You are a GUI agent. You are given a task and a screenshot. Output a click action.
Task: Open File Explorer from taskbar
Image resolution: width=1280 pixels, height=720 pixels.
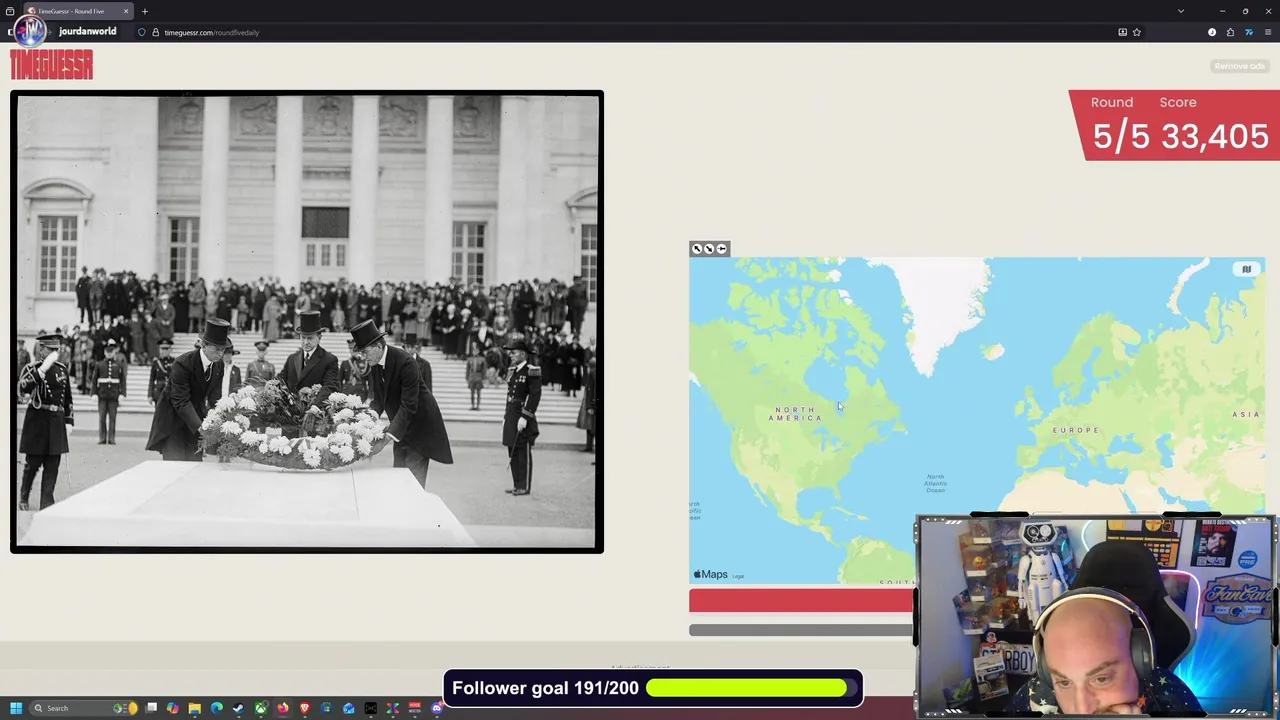pos(195,708)
